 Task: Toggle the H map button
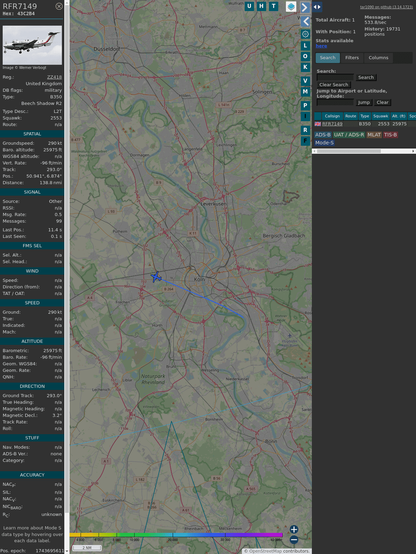coord(261,6)
